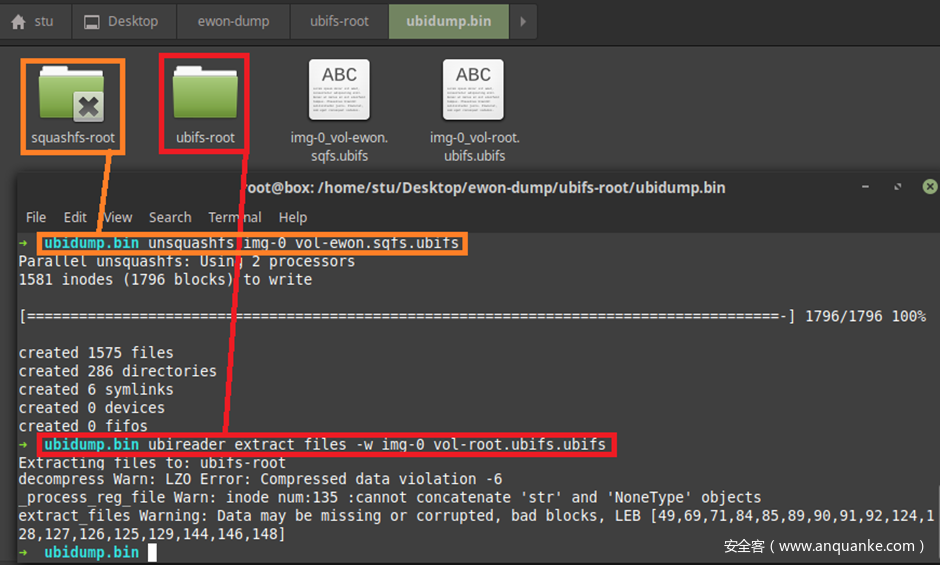Click the 'created 1575 files' output line
The image size is (940, 565).
(x=96, y=353)
